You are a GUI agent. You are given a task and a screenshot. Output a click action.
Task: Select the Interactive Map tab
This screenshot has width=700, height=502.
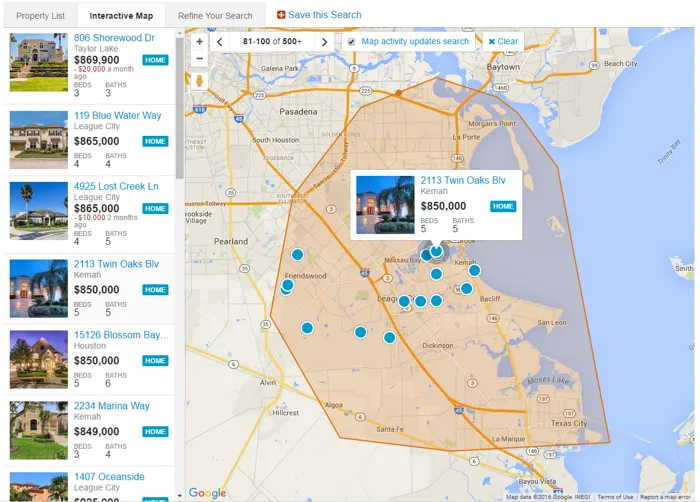[121, 16]
